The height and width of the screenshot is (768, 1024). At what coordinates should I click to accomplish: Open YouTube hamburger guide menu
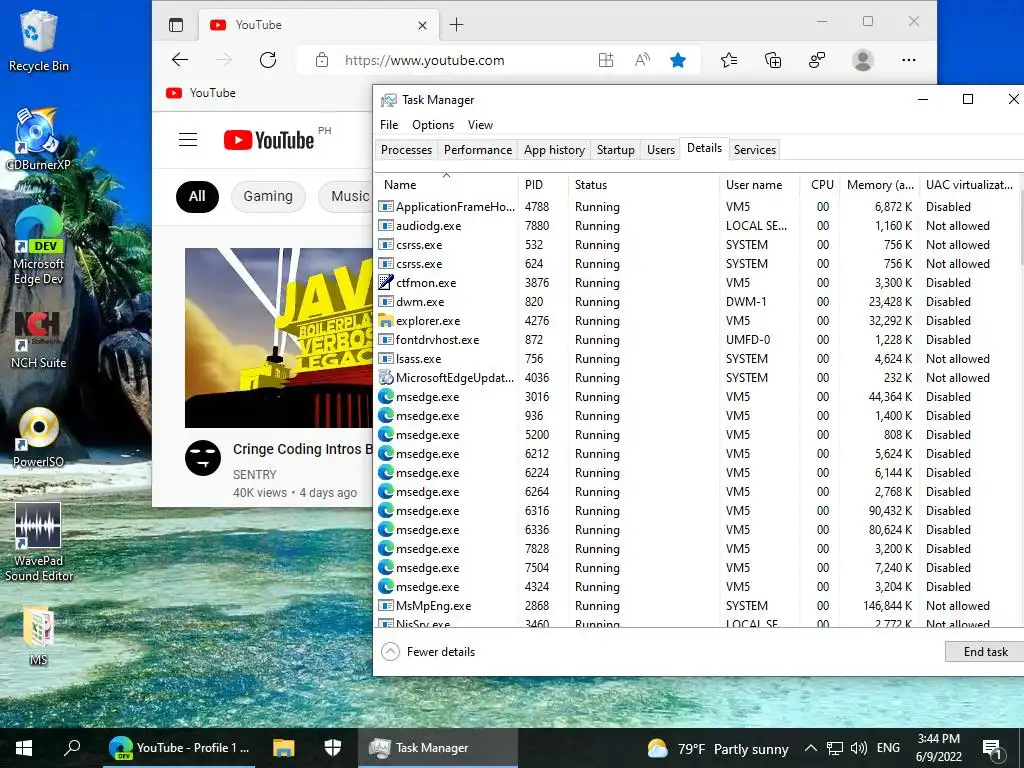coord(188,140)
